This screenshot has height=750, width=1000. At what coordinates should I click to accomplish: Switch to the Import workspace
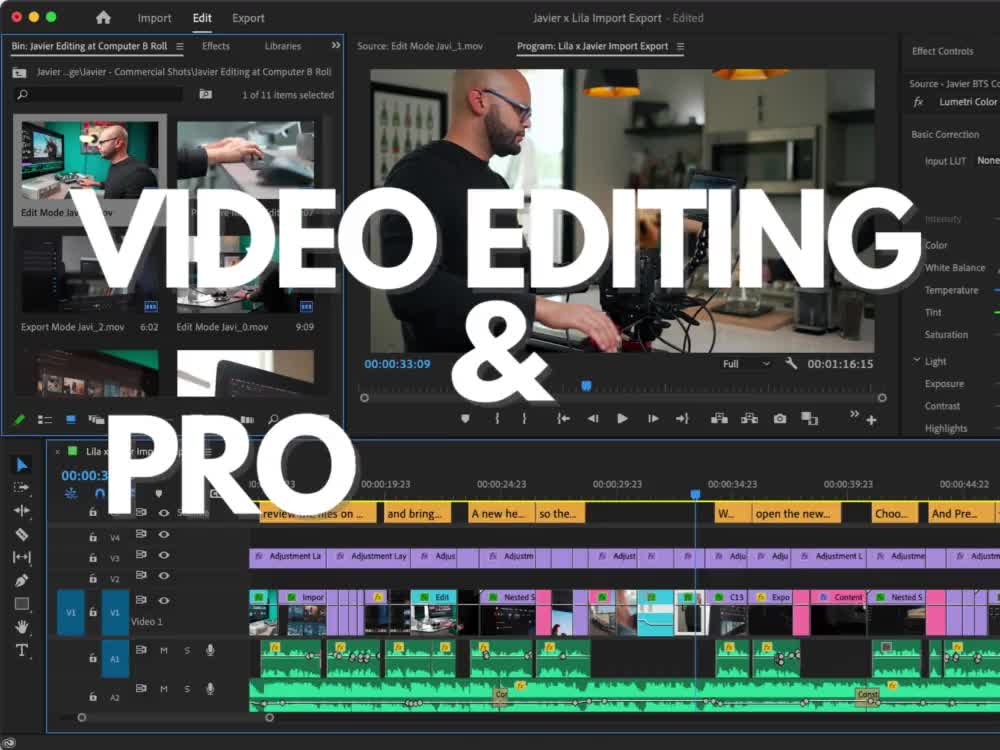tap(154, 18)
